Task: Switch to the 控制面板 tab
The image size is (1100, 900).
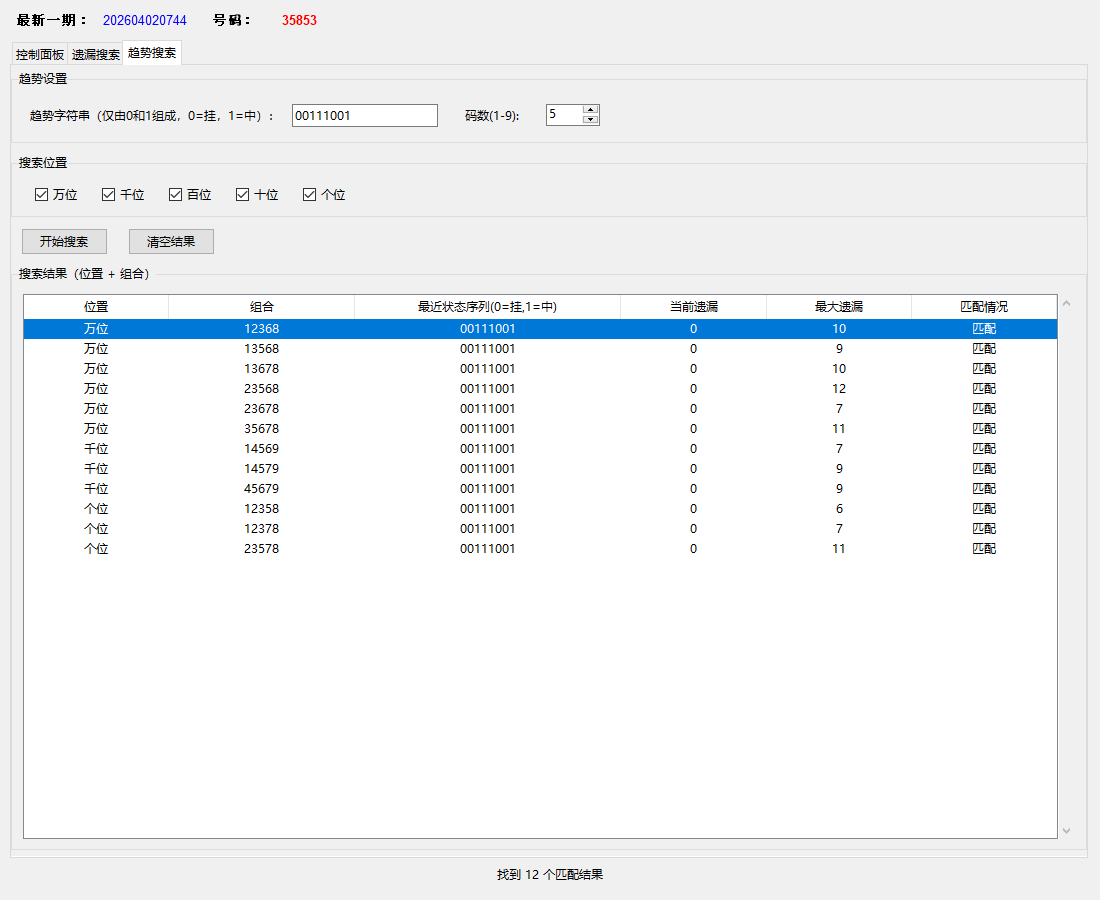Action: click(40, 55)
